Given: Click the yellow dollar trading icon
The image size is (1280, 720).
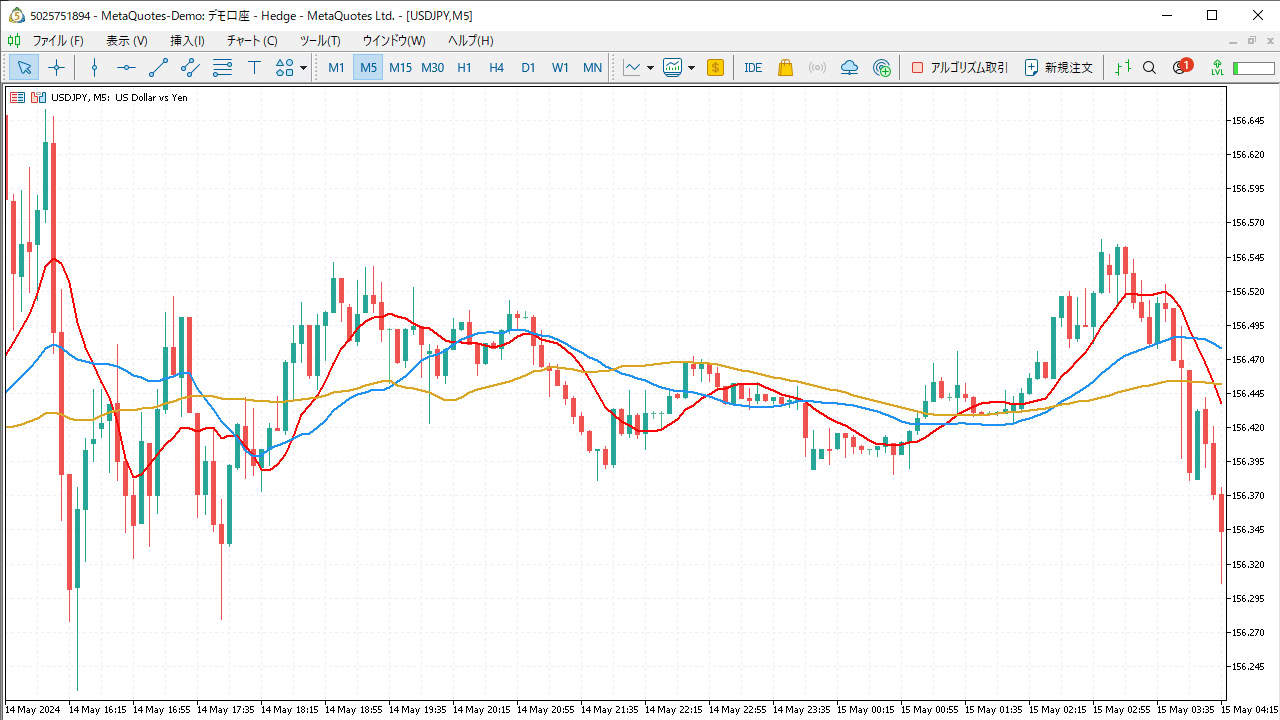Looking at the screenshot, I should coord(715,67).
